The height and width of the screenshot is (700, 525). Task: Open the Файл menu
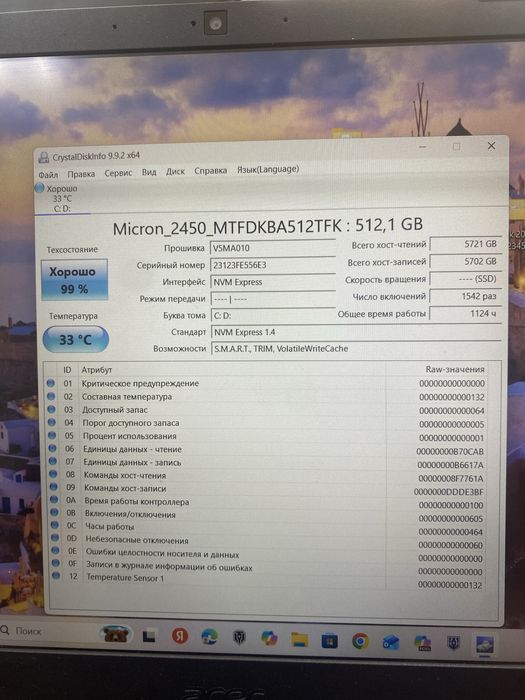[48, 175]
